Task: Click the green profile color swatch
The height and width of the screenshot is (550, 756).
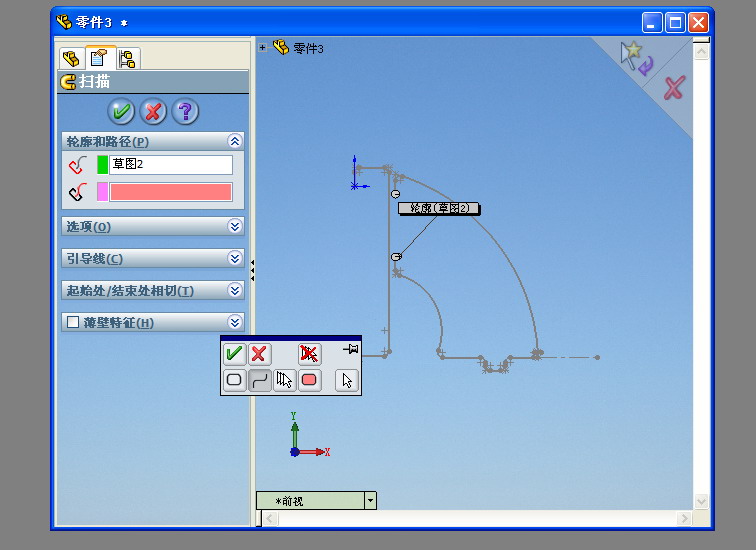Action: tap(102, 164)
